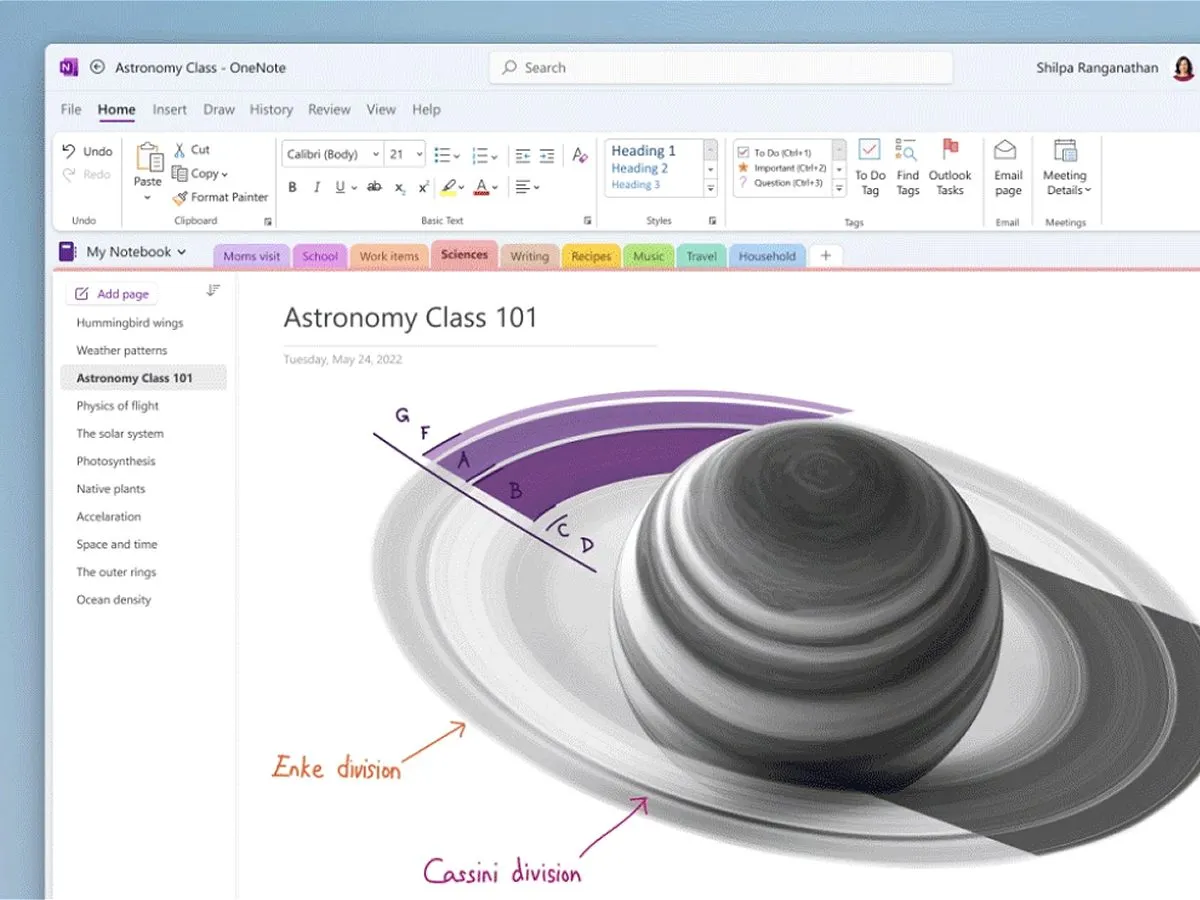The image size is (1200, 900).
Task: Expand paragraph alignment options
Action: click(x=537, y=187)
